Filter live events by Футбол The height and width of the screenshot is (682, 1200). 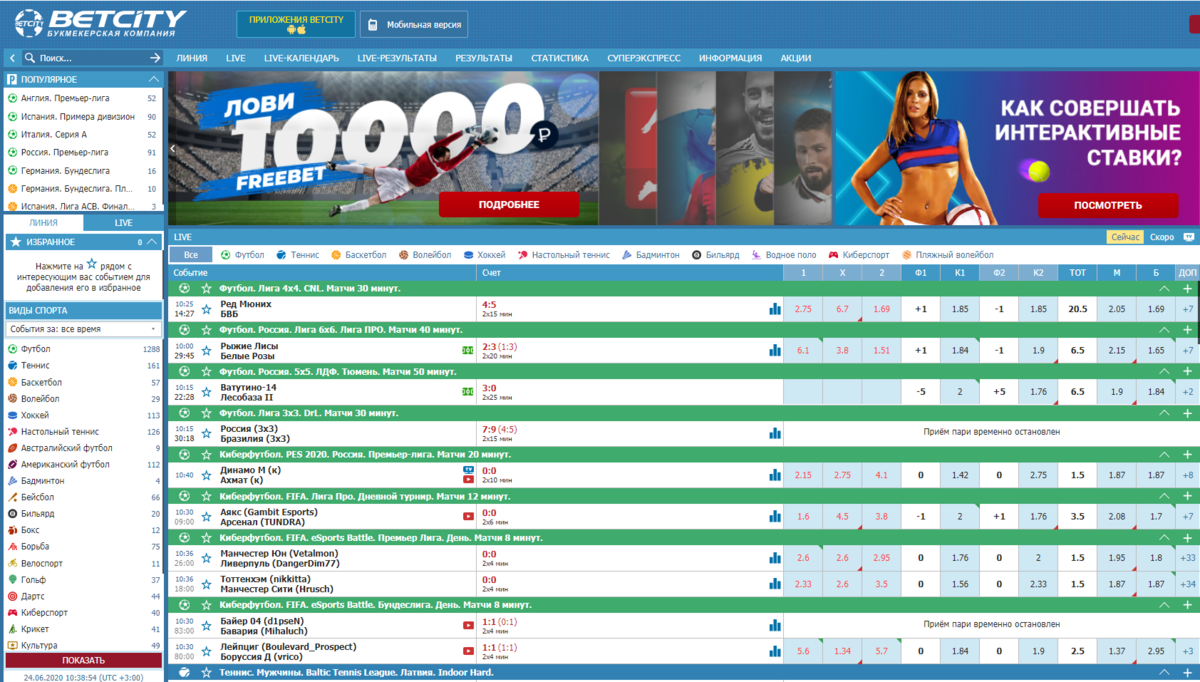242,255
